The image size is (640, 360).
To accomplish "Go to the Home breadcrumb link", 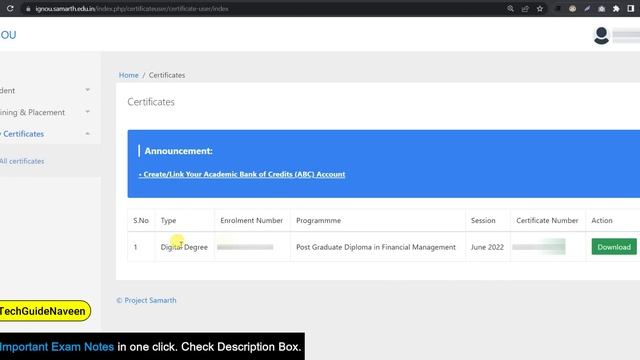I will [x=129, y=75].
